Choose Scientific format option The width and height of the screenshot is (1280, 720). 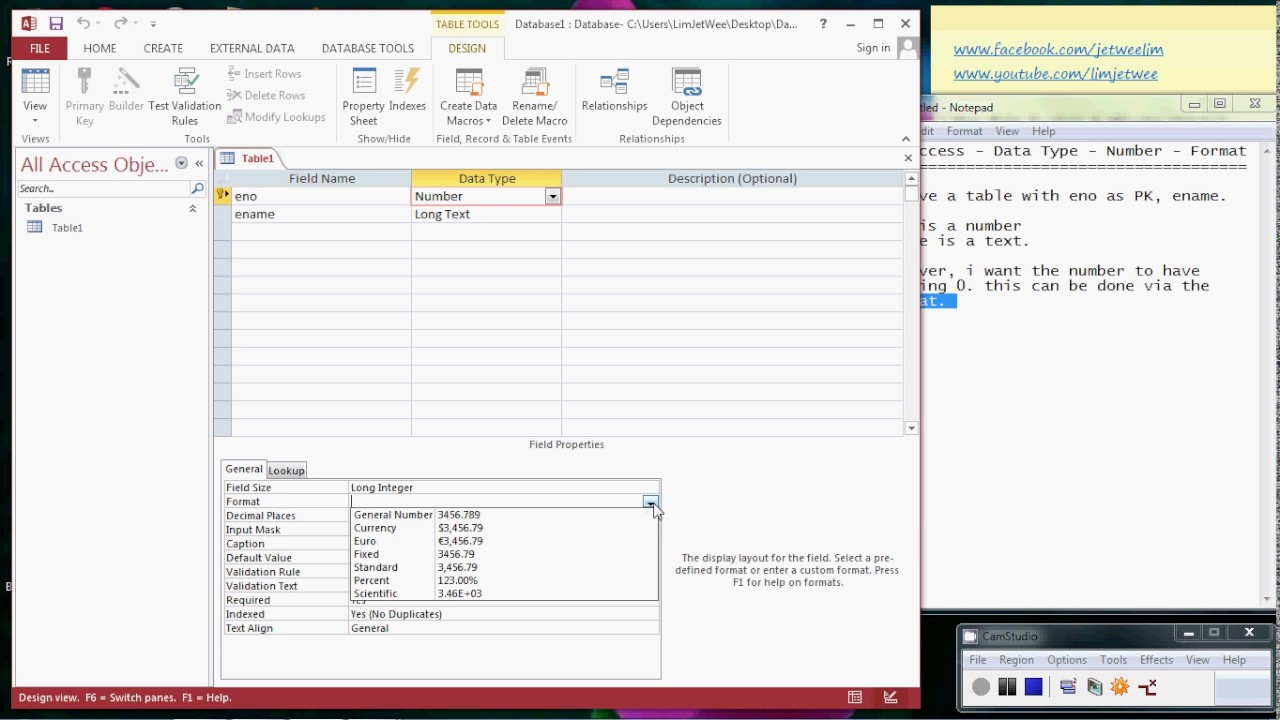(x=504, y=593)
